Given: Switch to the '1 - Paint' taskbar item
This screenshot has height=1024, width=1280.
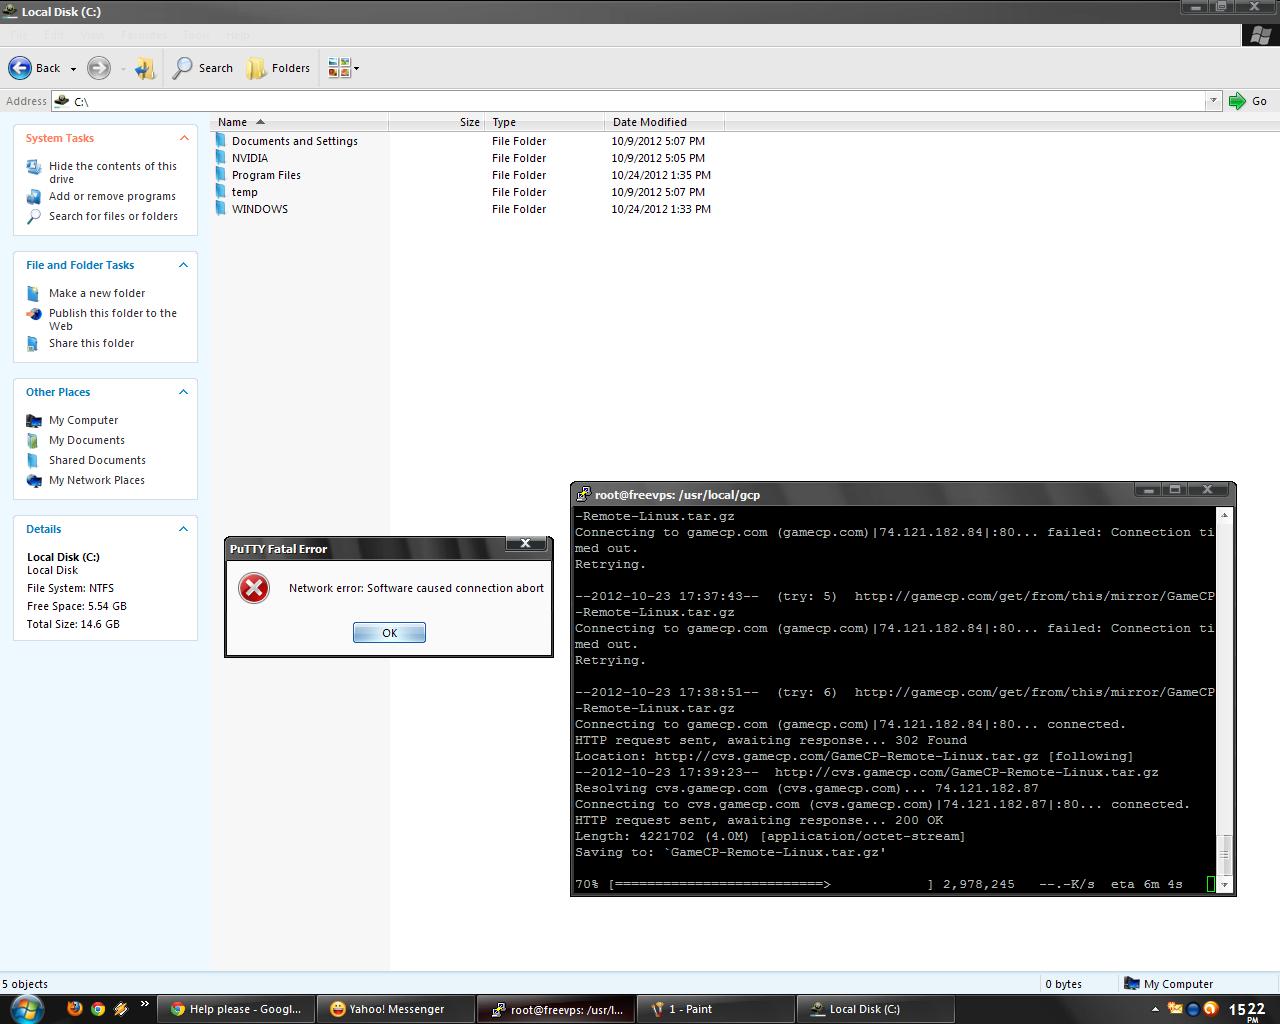Looking at the screenshot, I should [690, 1009].
